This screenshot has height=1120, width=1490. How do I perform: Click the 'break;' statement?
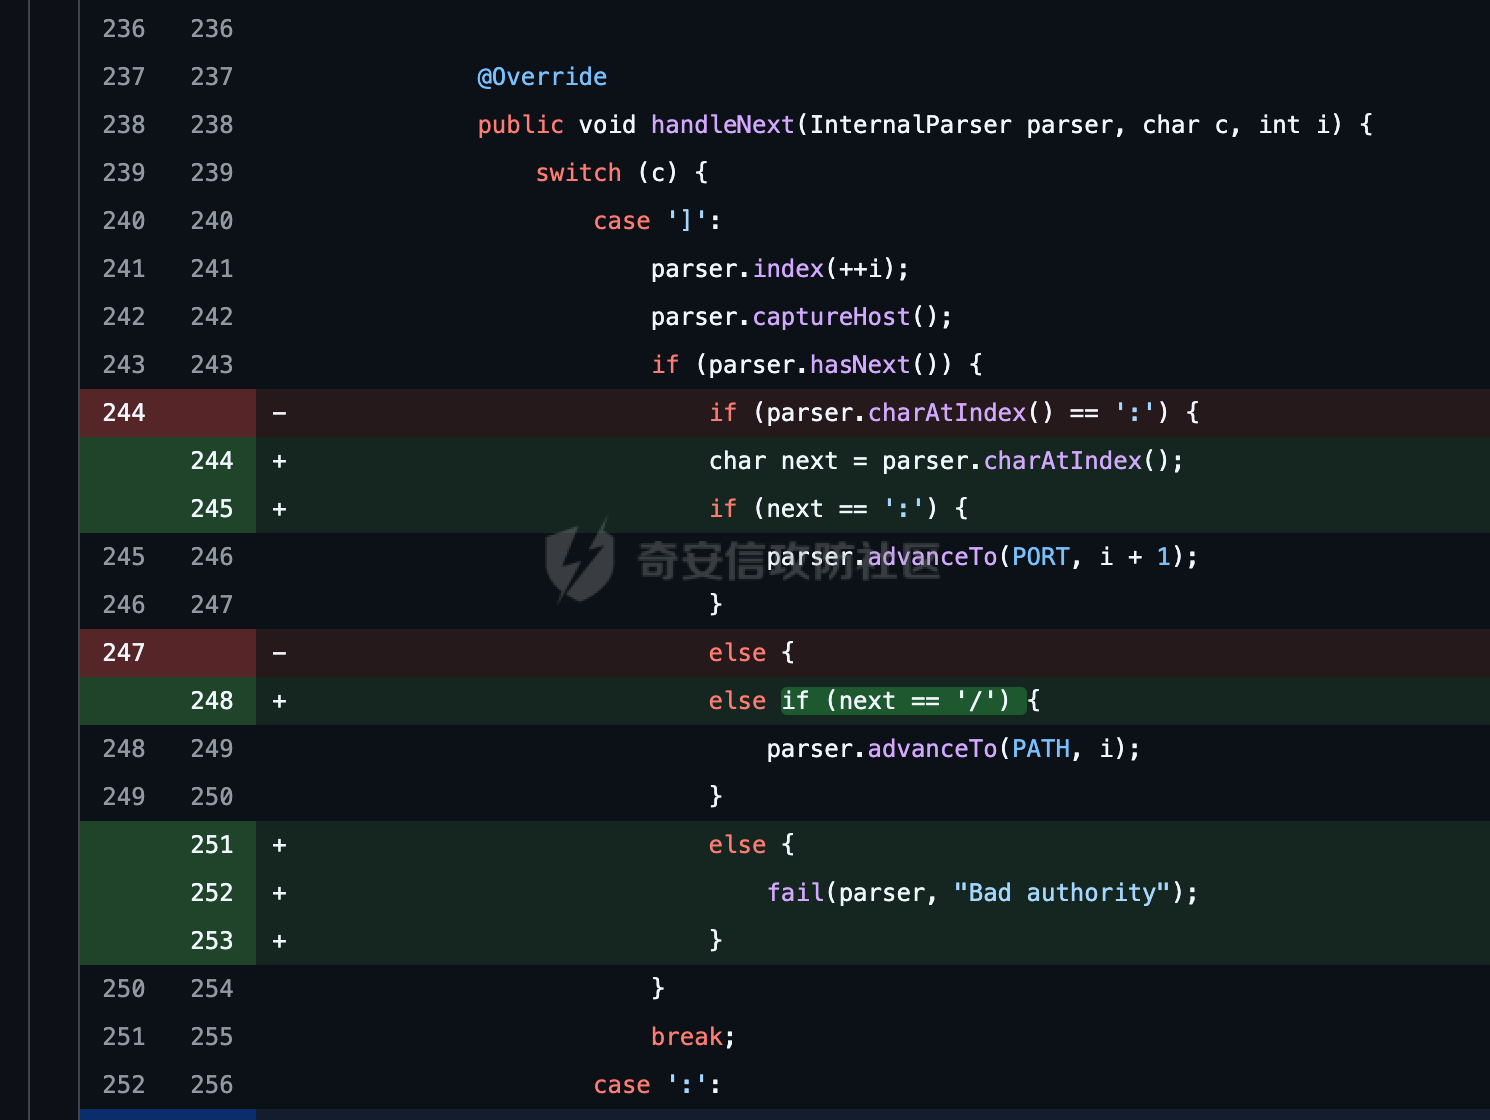click(693, 1037)
